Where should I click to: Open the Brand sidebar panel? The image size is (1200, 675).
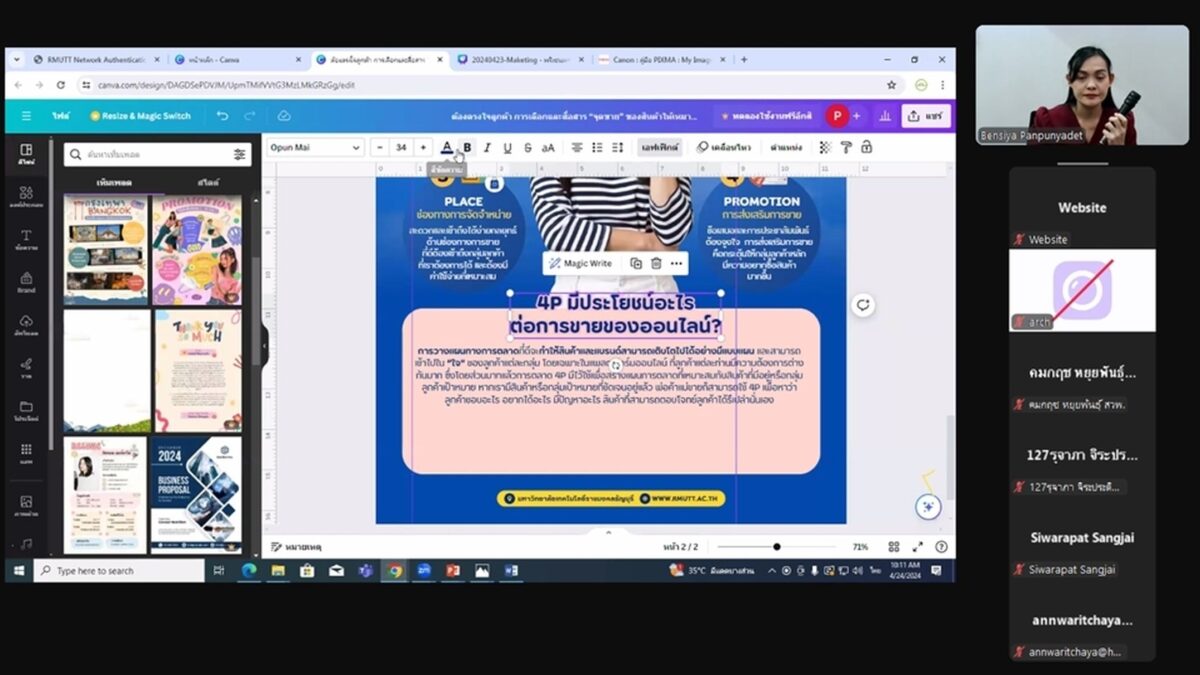pyautogui.click(x=26, y=282)
